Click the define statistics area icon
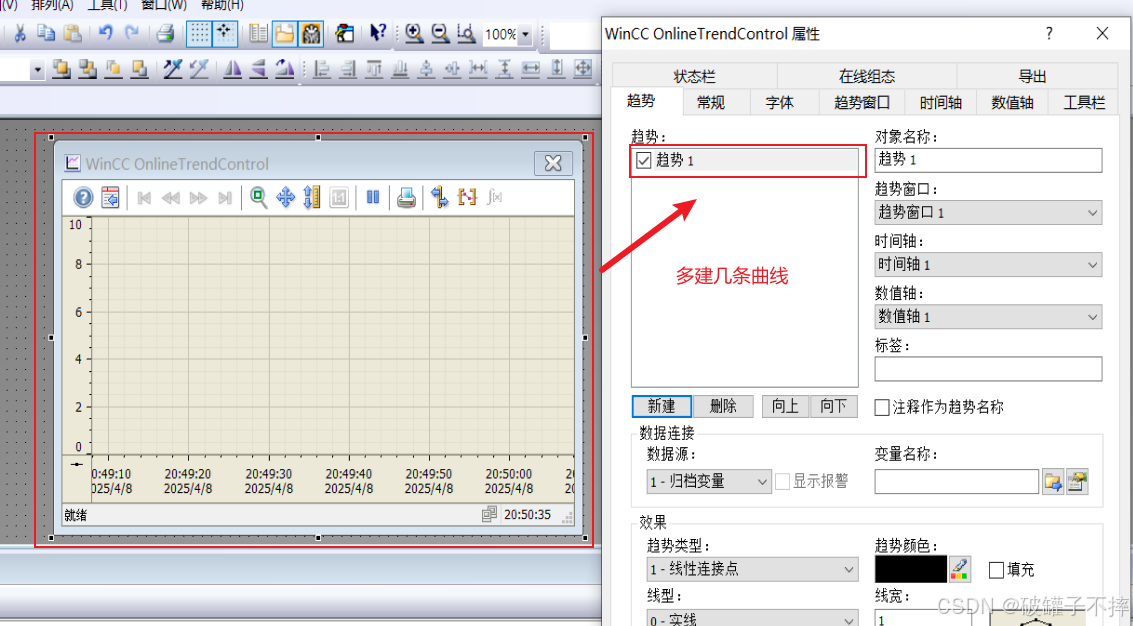The height and width of the screenshot is (626, 1133). [467, 197]
